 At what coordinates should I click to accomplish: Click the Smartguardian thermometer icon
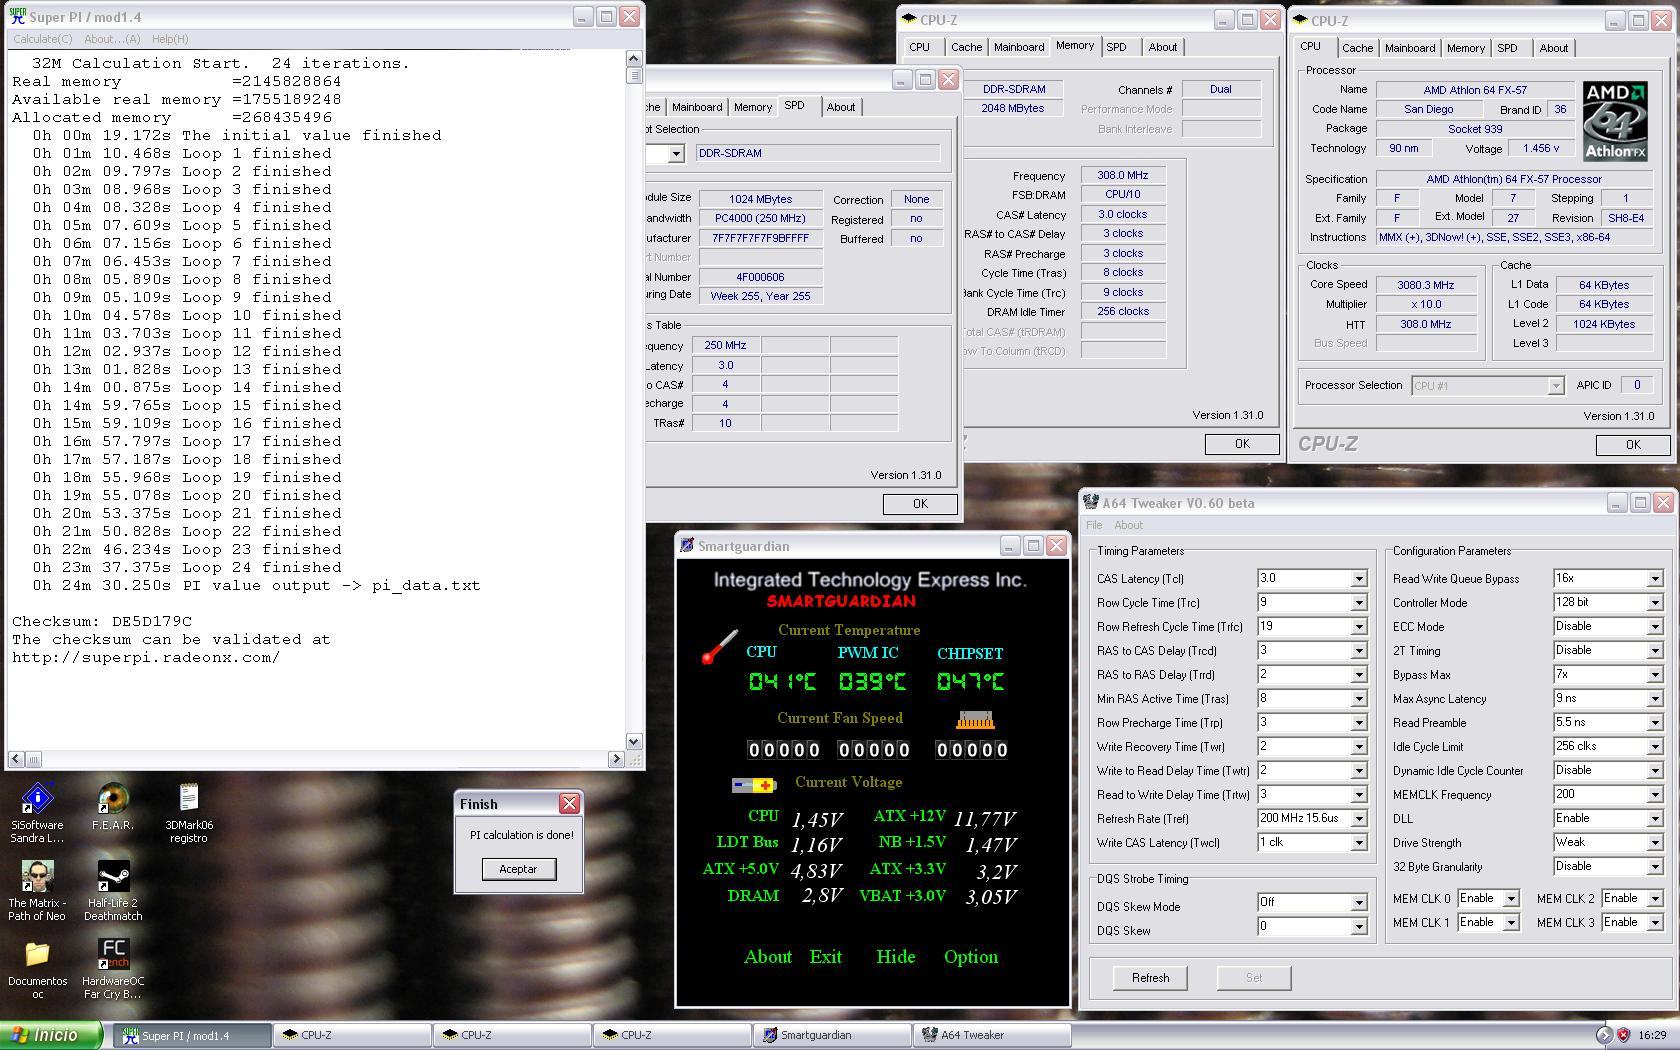(719, 646)
